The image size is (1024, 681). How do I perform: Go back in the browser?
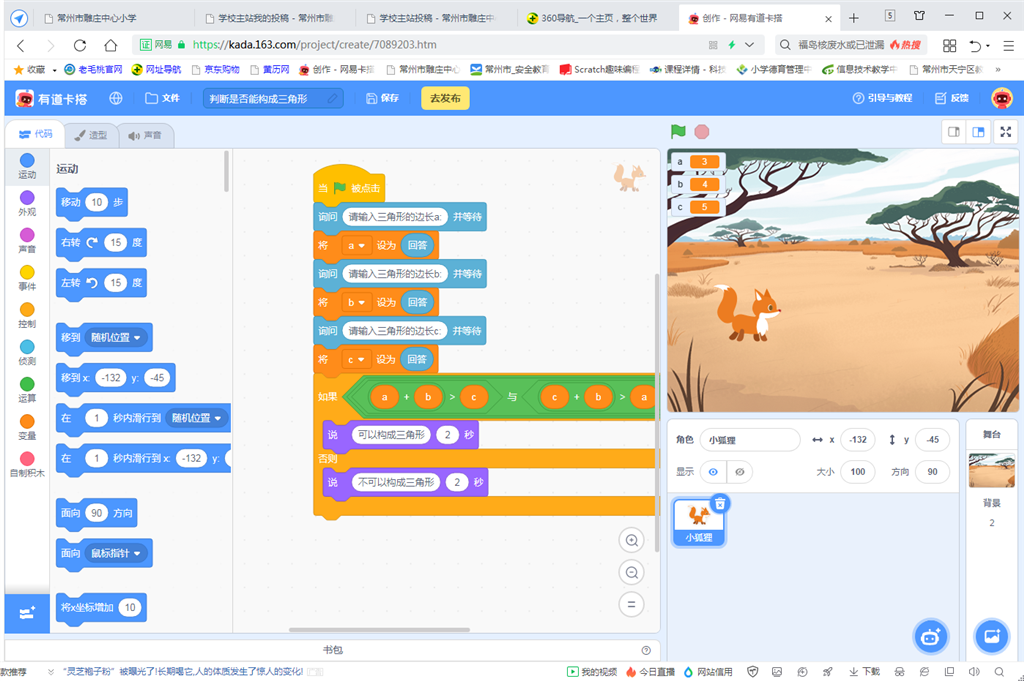(x=21, y=45)
